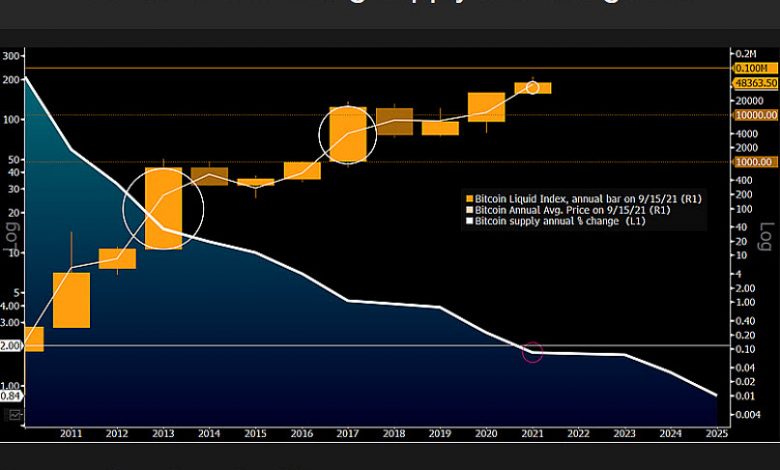Click the 2025 label on the time axis
Image resolution: width=780 pixels, height=470 pixels.
click(x=716, y=433)
